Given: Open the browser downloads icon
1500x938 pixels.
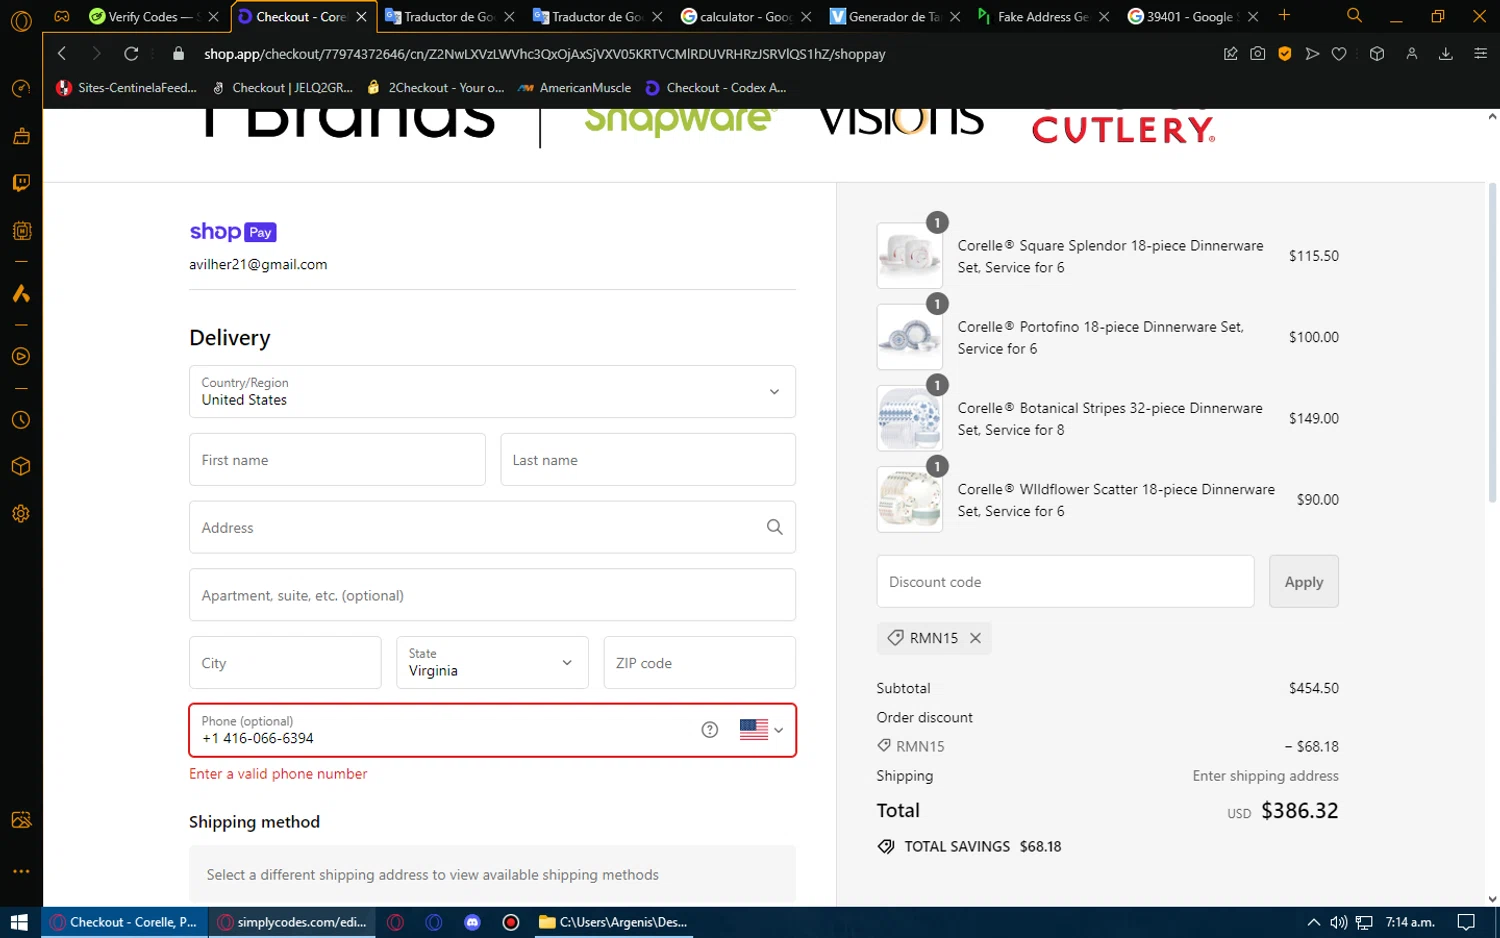Looking at the screenshot, I should point(1446,54).
